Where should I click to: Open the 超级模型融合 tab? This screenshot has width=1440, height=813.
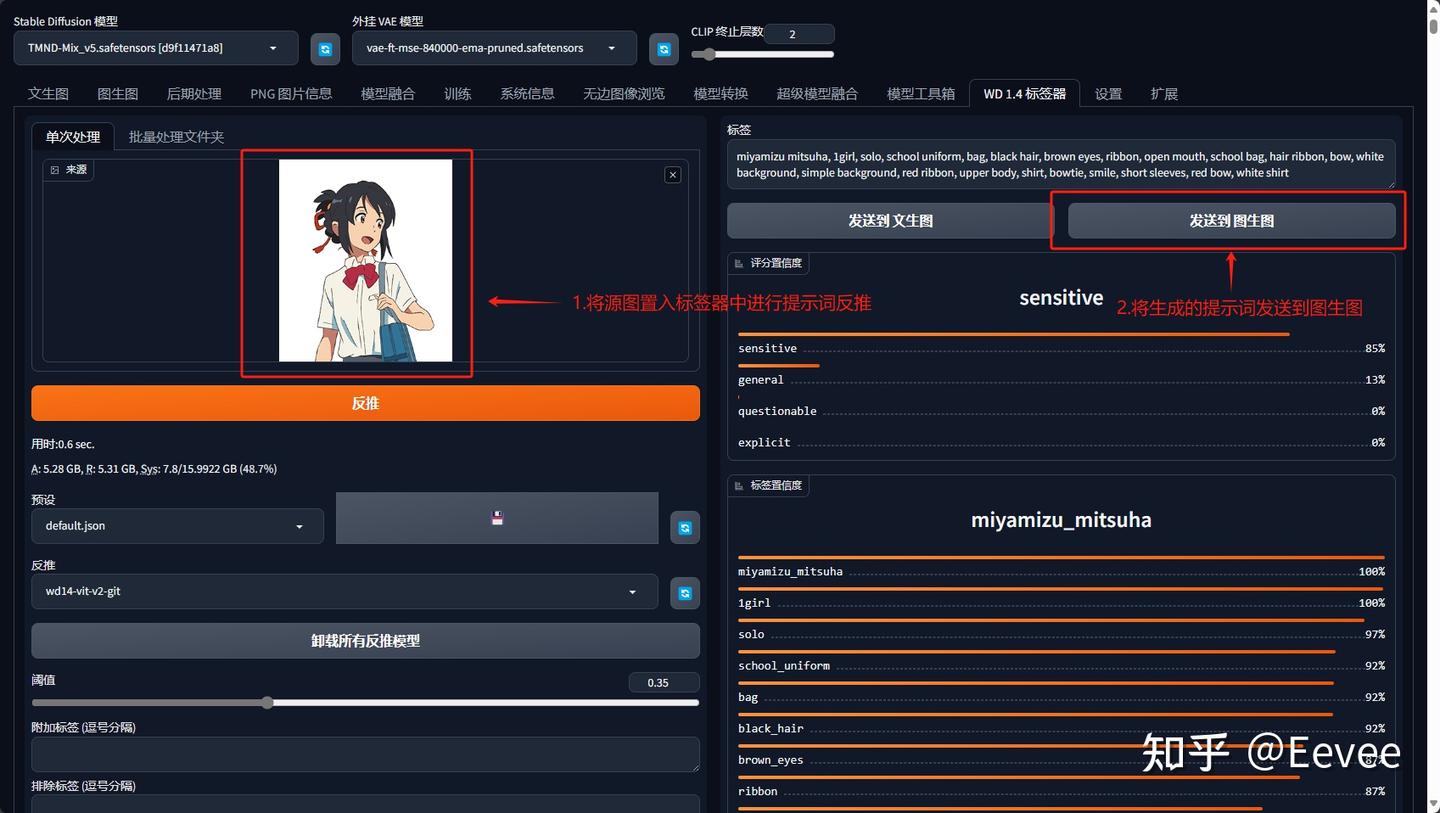(x=817, y=93)
